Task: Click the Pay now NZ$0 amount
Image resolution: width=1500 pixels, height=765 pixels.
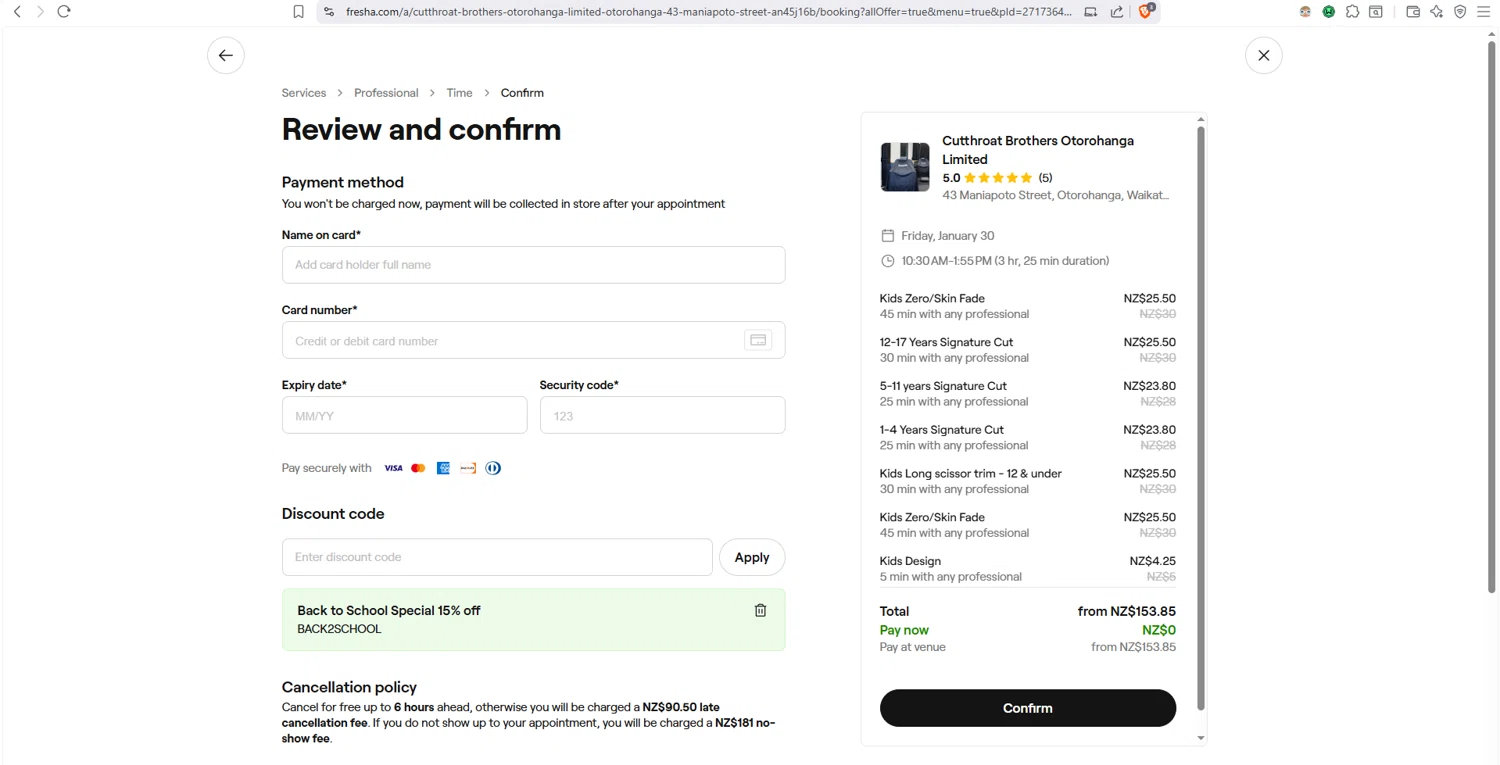Action: point(1159,630)
